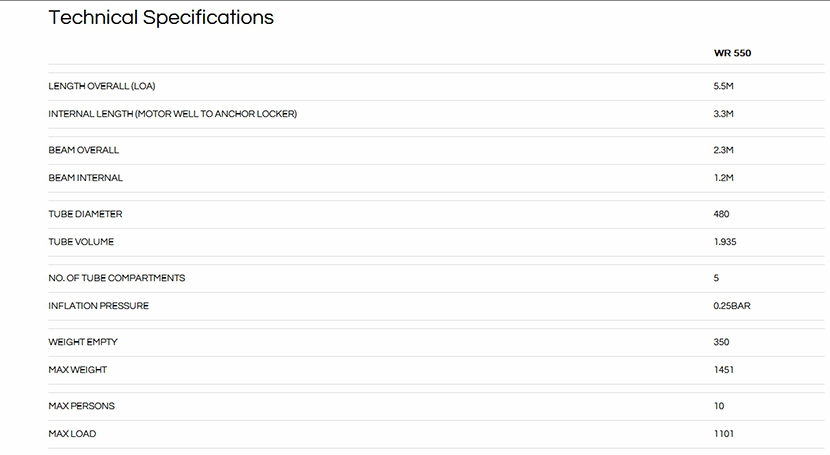Click the 480 tube diameter value

[x=722, y=214]
